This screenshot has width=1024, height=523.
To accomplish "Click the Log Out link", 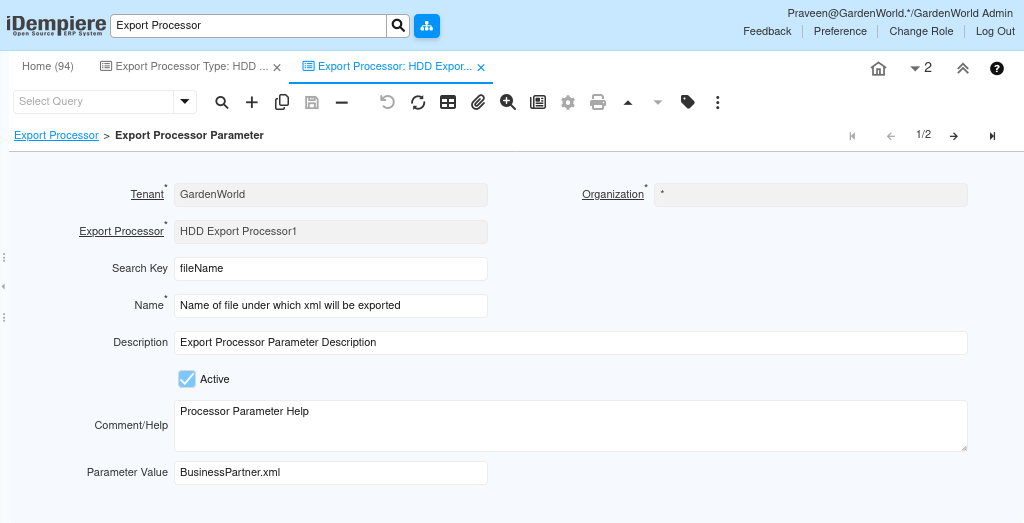I will click(995, 31).
